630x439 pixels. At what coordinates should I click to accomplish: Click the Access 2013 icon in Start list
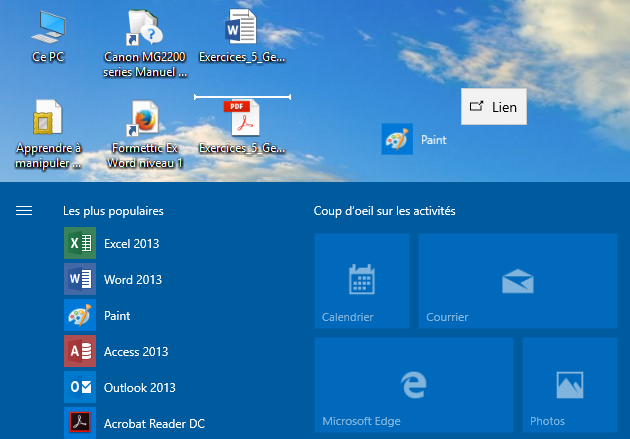point(80,351)
